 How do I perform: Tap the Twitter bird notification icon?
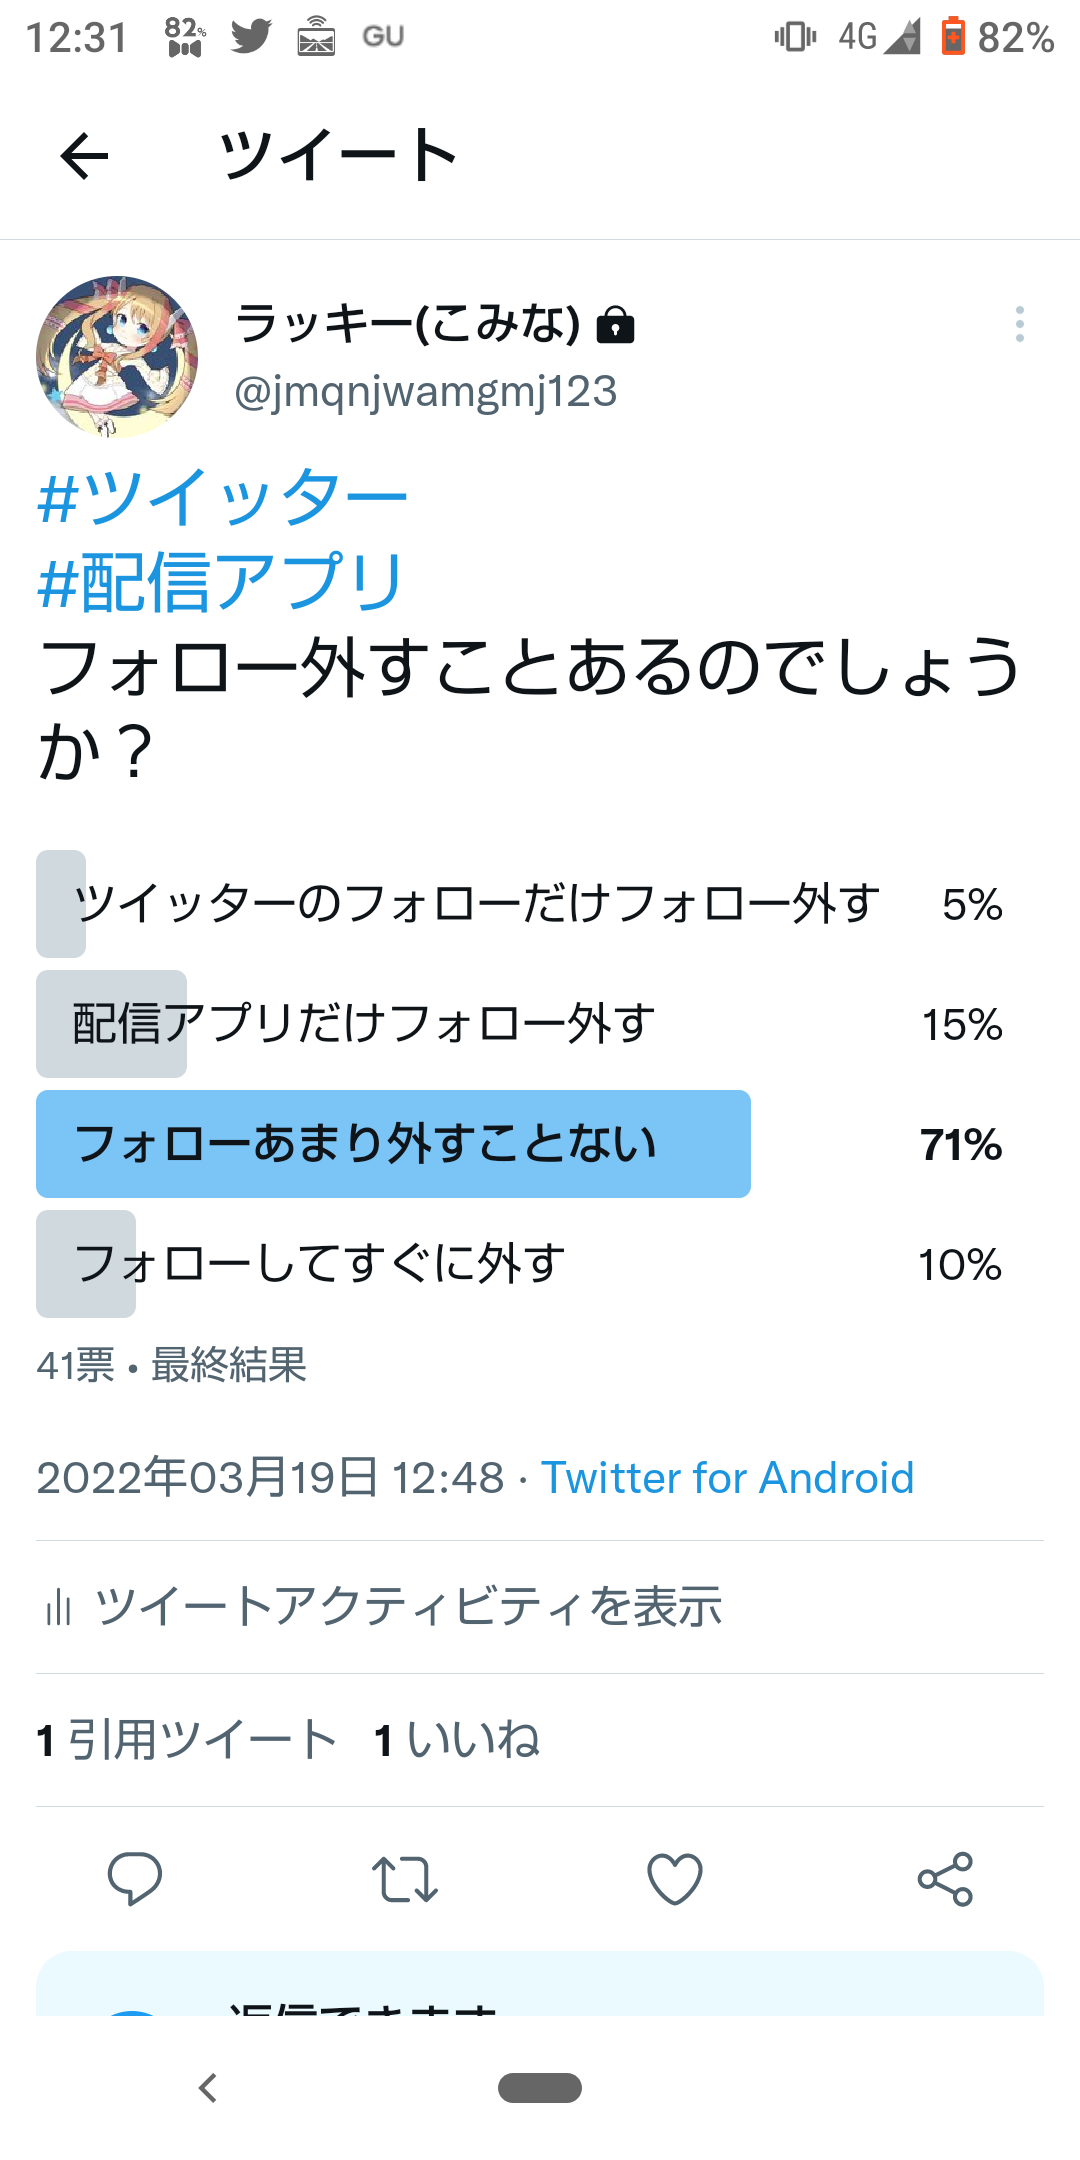tap(251, 37)
